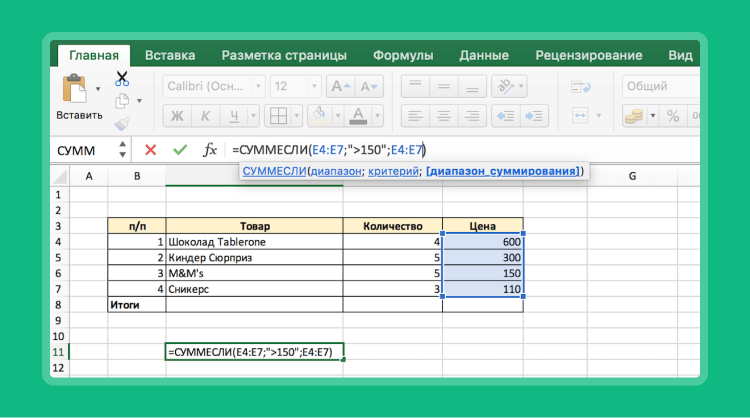Cancel formula entry with red X
Image resolution: width=750 pixels, height=418 pixels.
151,150
